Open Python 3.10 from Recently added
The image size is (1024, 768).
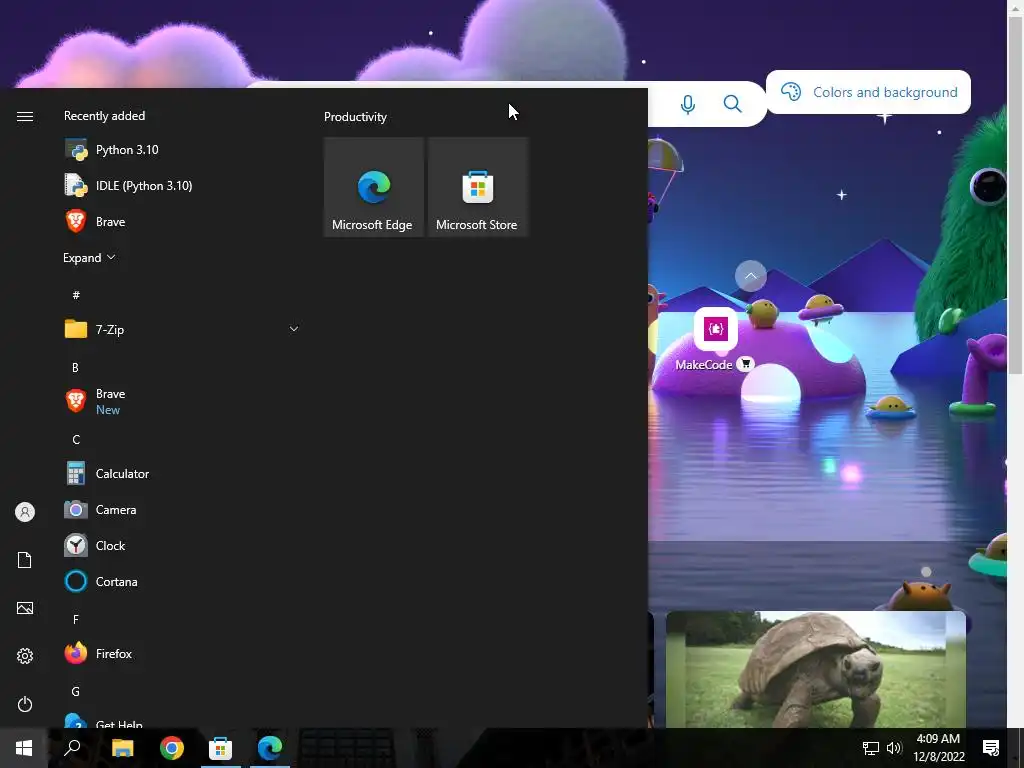[182, 150]
